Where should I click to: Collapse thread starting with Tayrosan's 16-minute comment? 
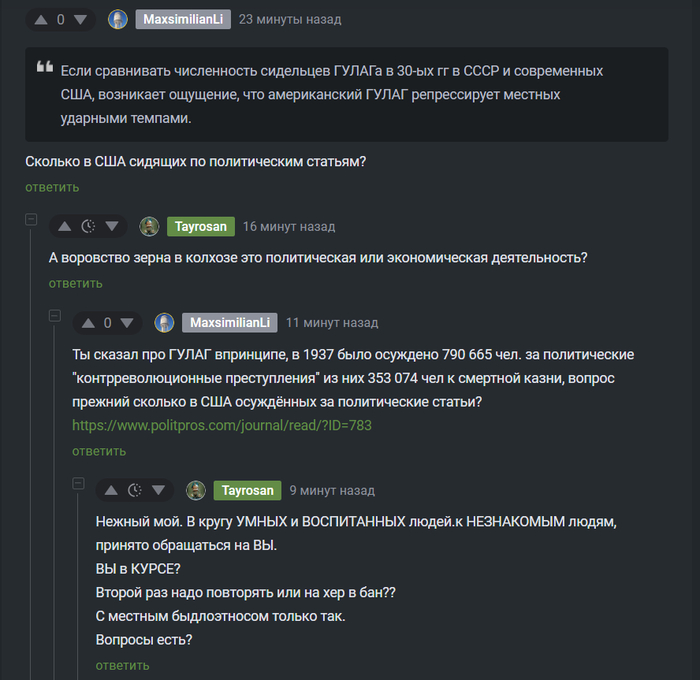pos(31,219)
